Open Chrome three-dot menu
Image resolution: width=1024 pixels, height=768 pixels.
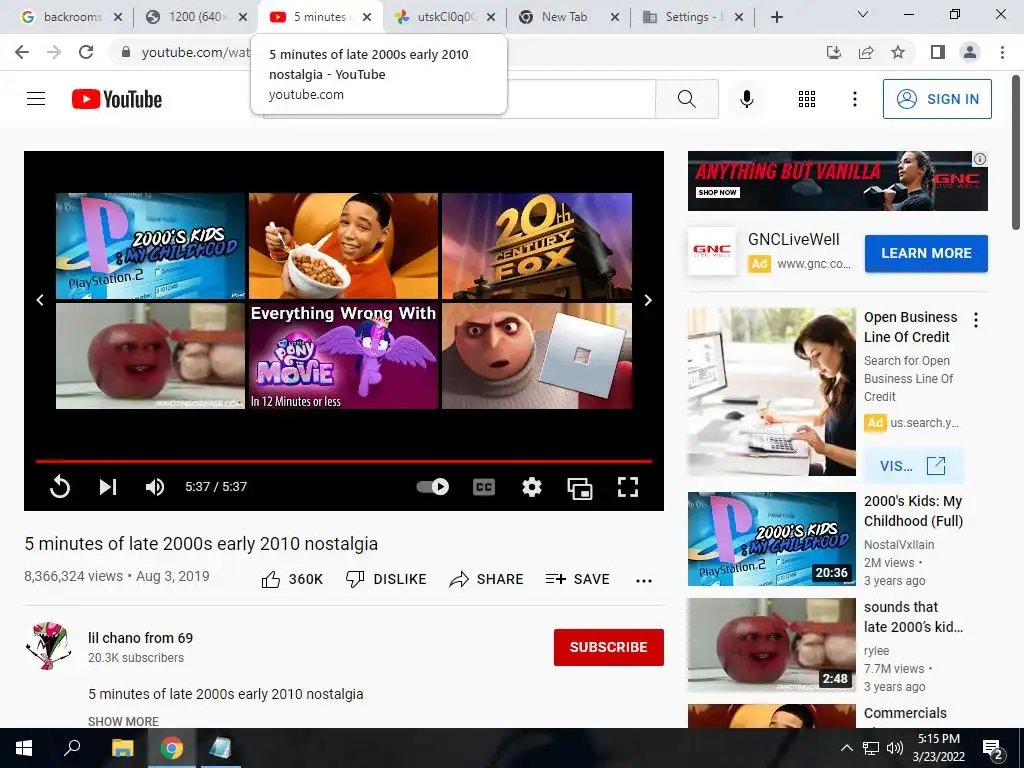click(1002, 52)
